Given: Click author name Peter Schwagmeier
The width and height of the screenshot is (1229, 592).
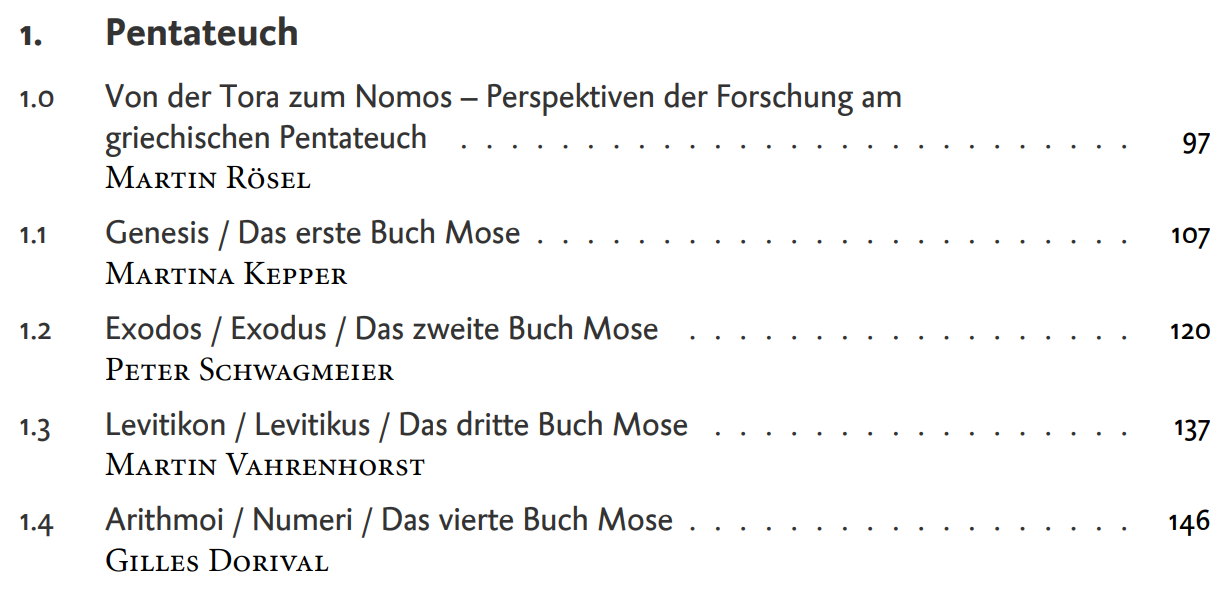Looking at the screenshot, I should point(250,370).
